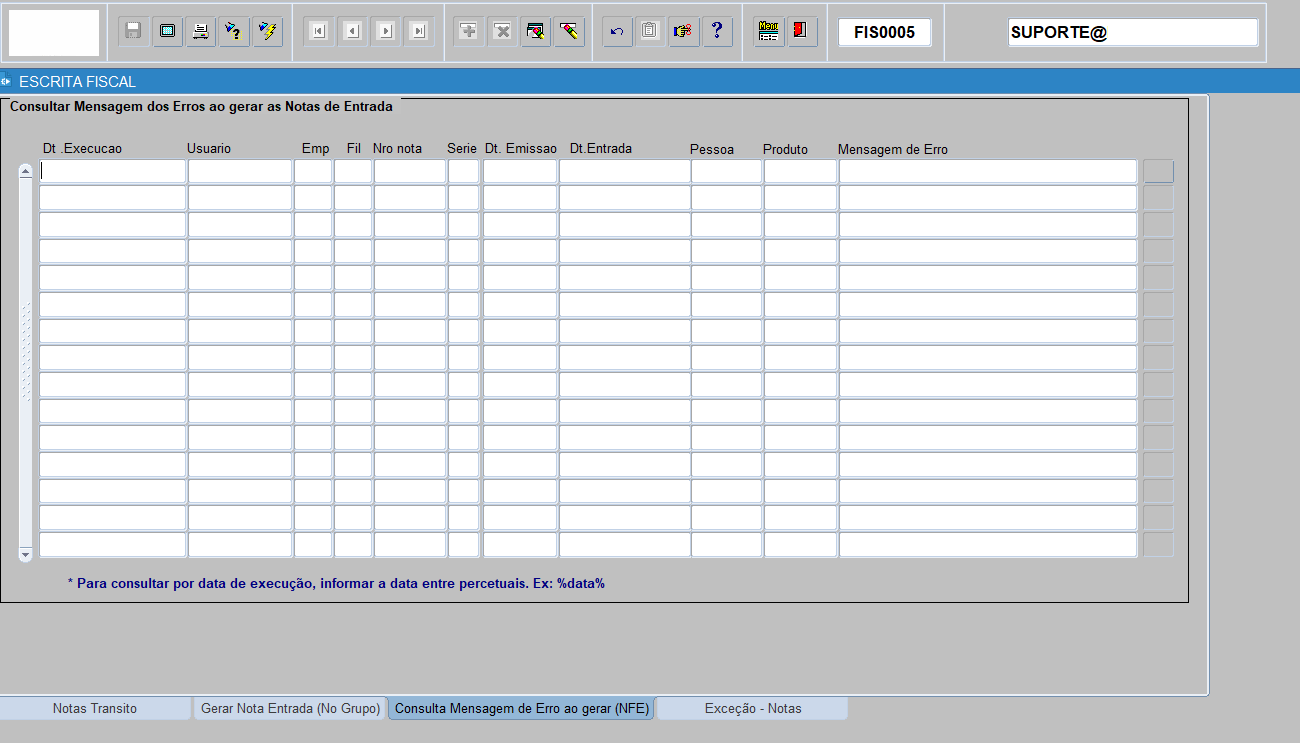
Task: Go to previous record using toolbar arrow
Action: (352, 31)
